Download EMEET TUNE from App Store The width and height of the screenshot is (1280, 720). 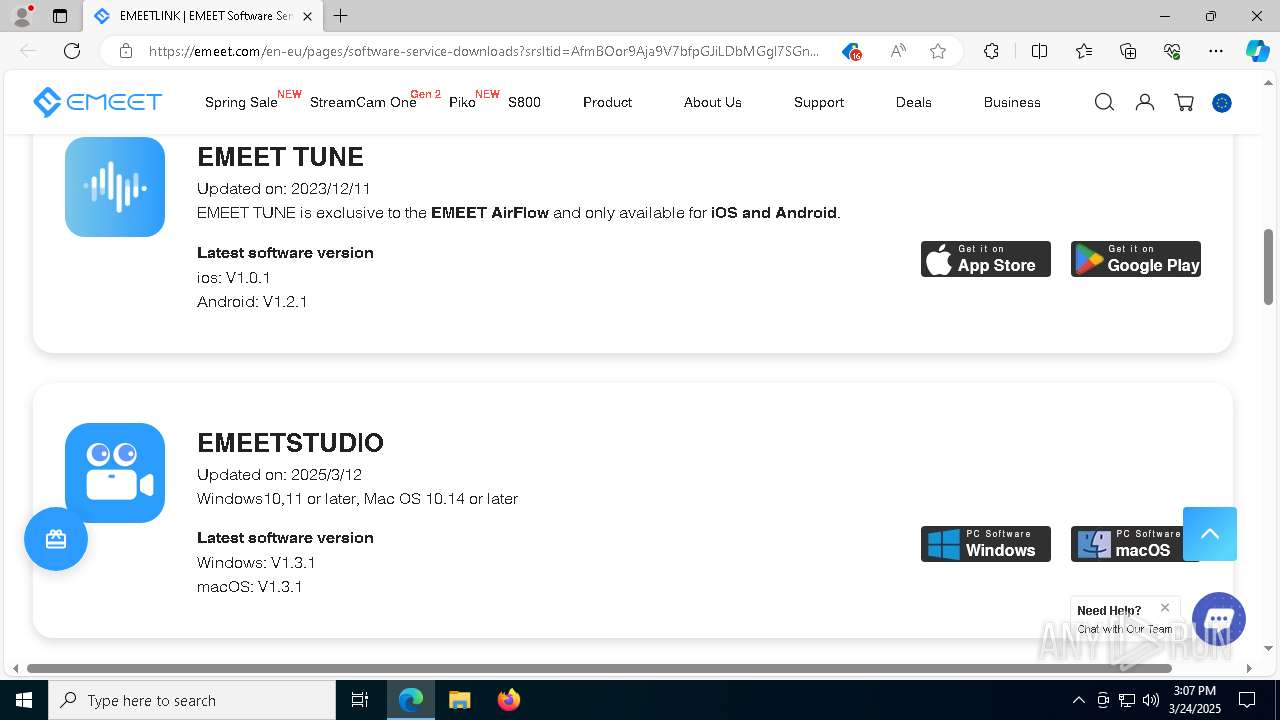pos(986,259)
